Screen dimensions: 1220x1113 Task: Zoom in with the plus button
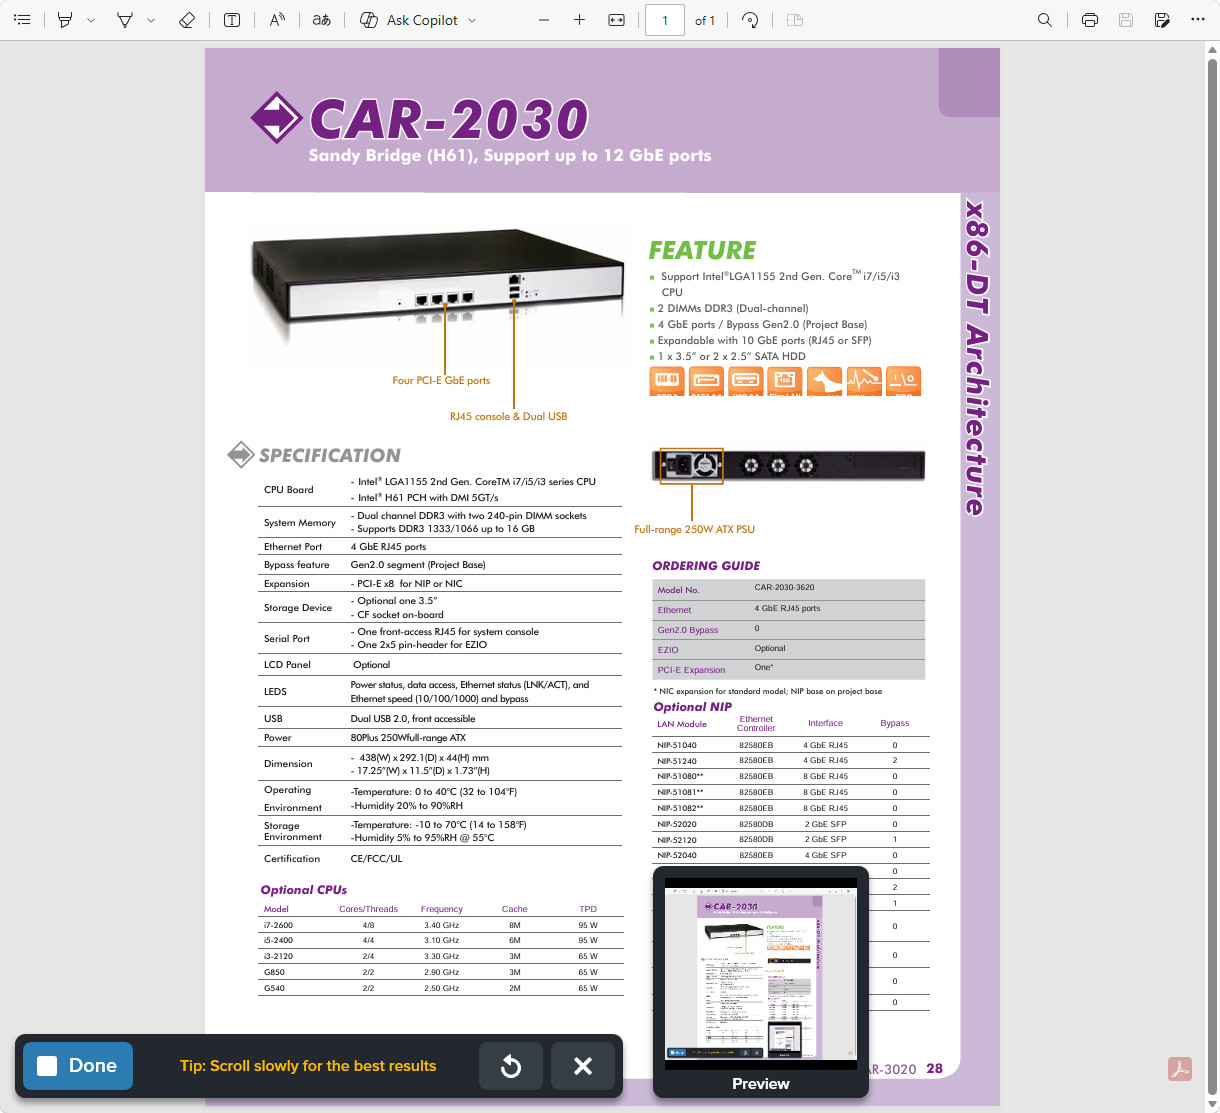[579, 20]
